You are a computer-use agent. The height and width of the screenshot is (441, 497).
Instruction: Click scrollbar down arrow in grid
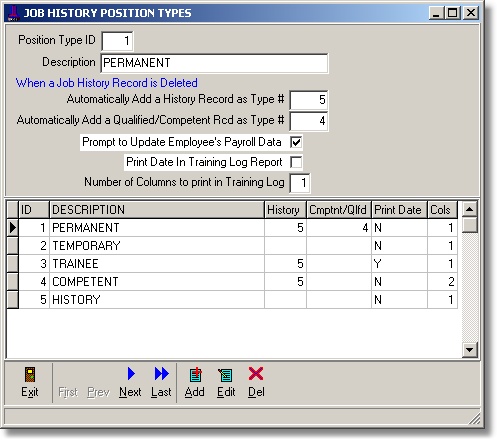coord(470,350)
